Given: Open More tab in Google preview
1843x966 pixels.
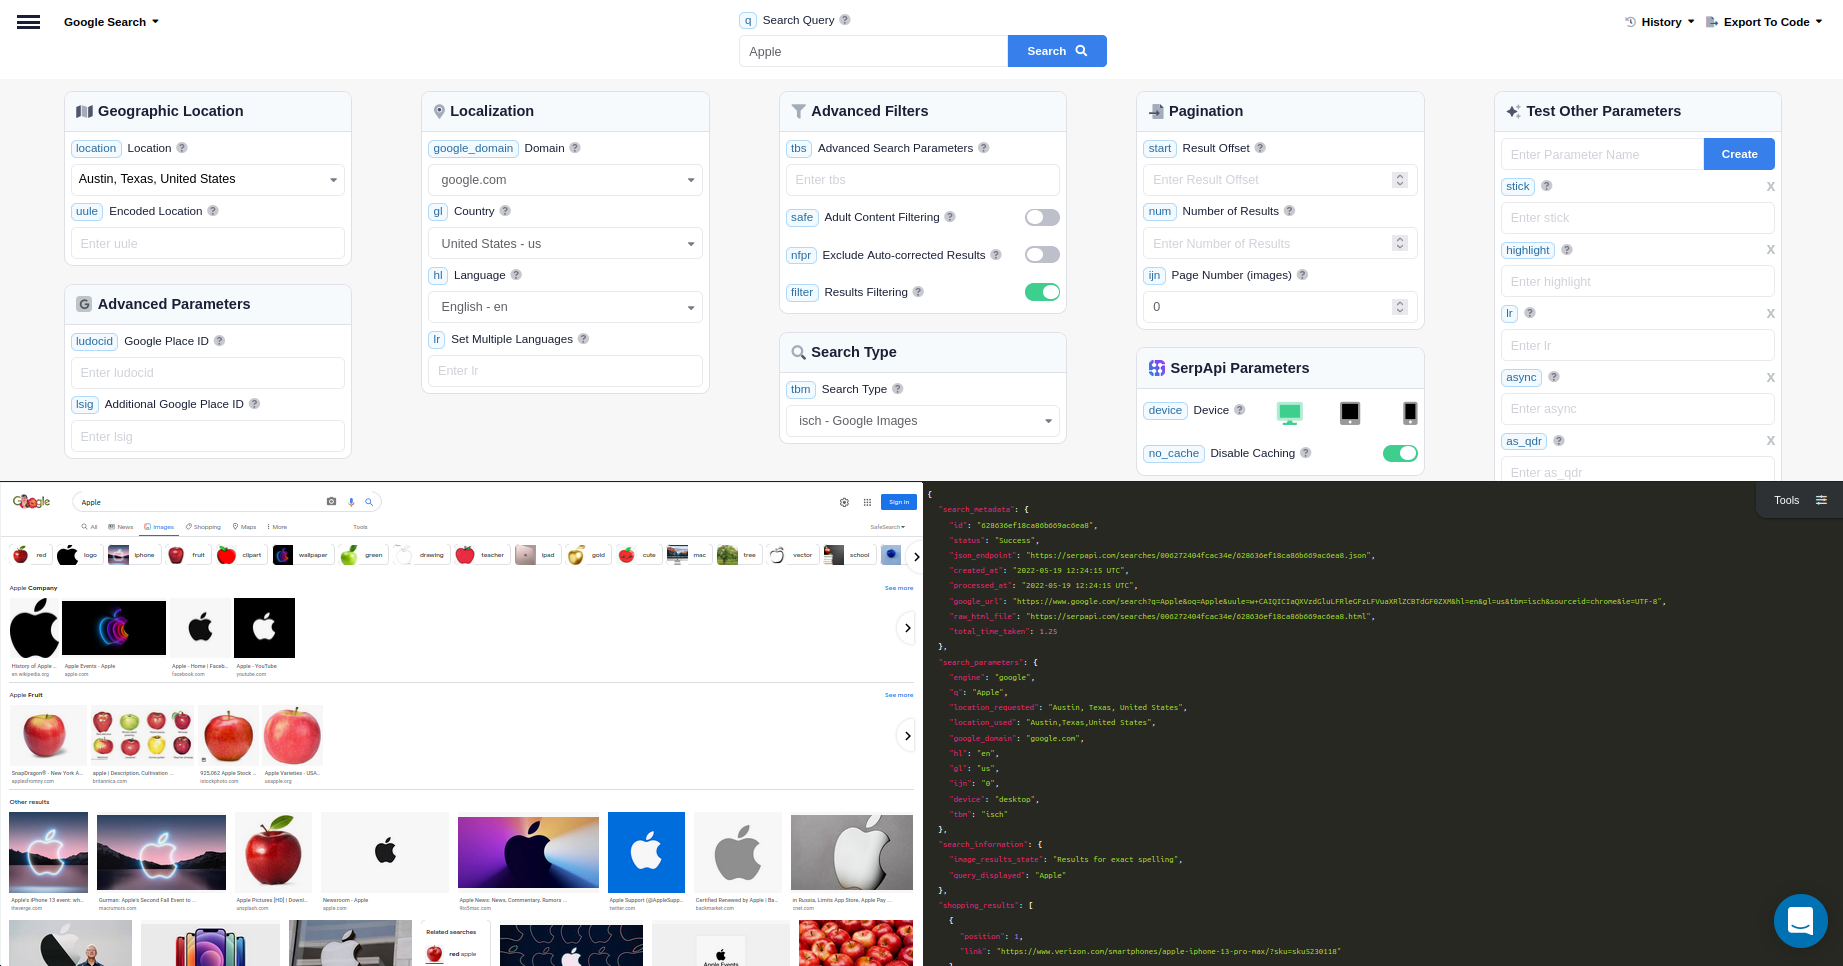Looking at the screenshot, I should 277,526.
